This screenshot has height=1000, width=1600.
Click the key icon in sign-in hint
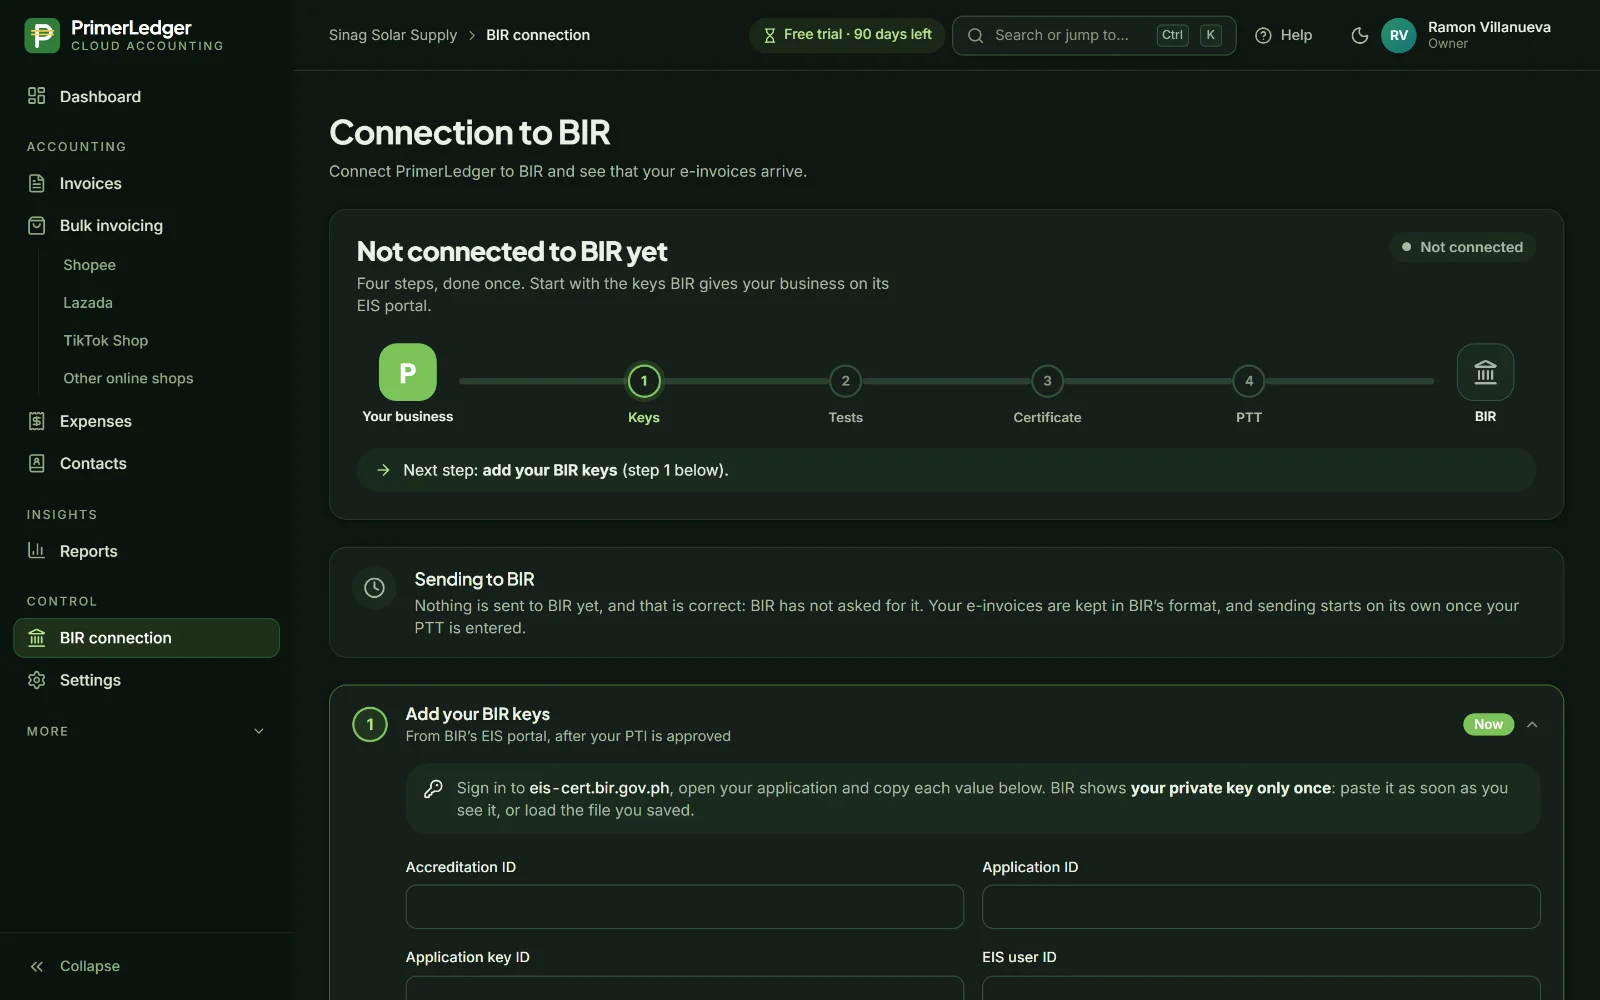pyautogui.click(x=433, y=789)
